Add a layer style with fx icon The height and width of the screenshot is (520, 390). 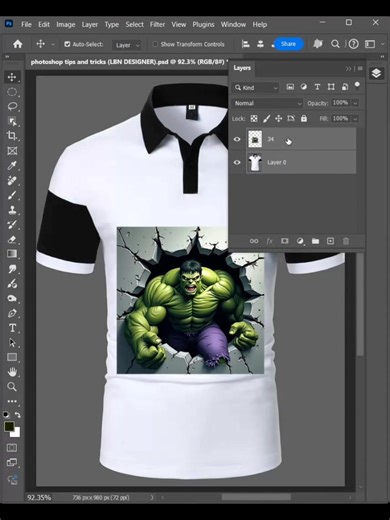pyautogui.click(x=269, y=241)
